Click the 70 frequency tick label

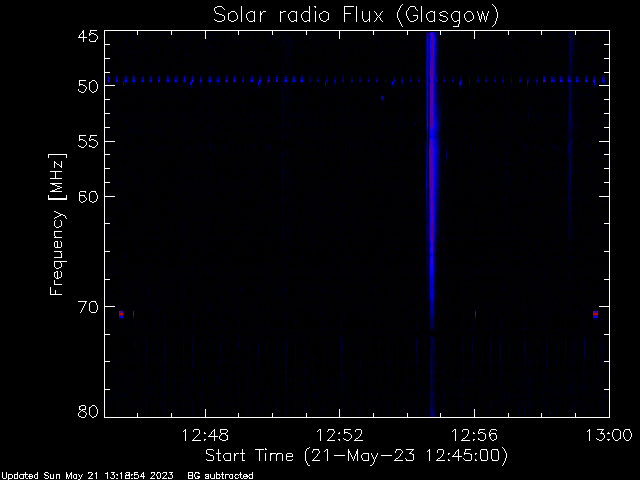click(88, 307)
